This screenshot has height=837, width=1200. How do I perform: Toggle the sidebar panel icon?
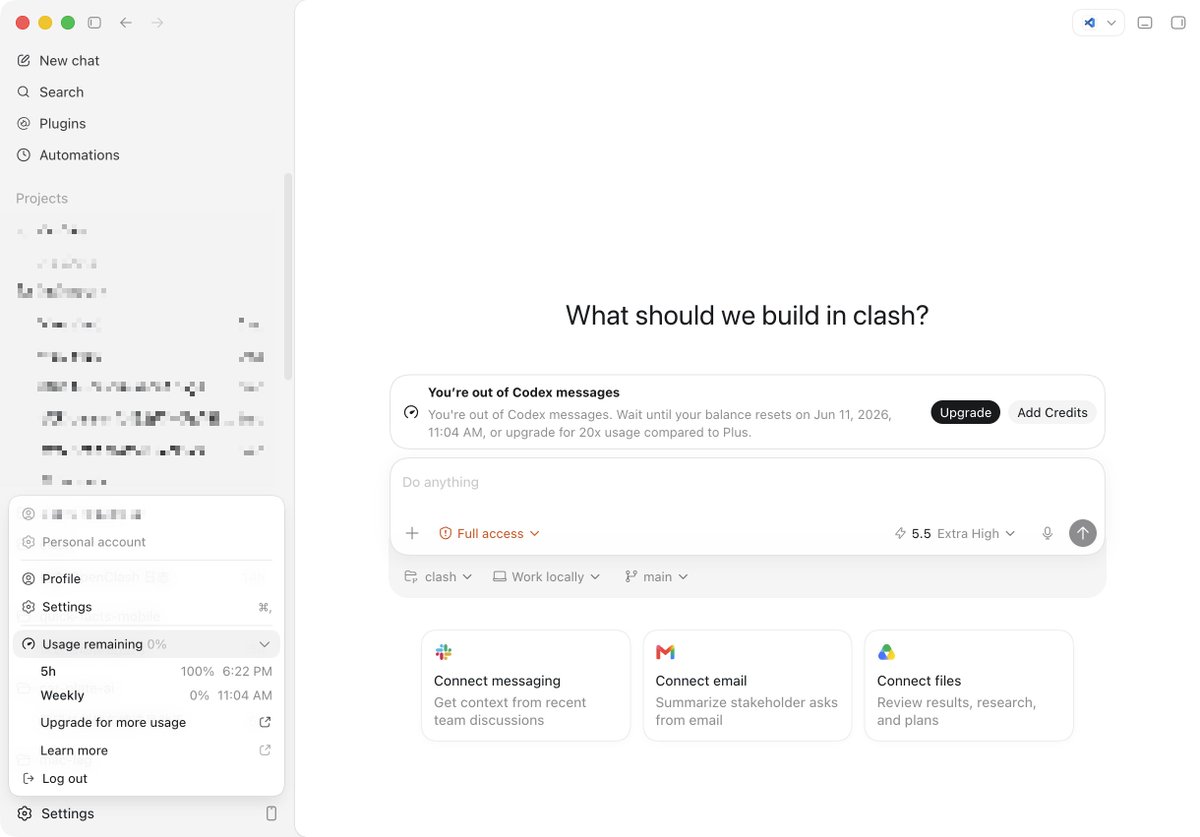point(94,22)
